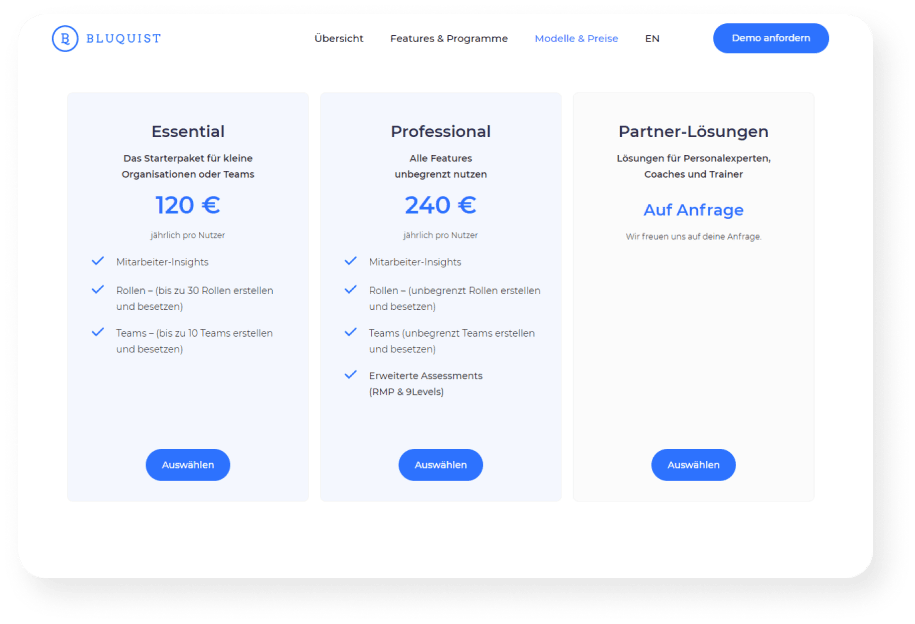The image size is (915, 624).
Task: Select the Modelle & Preise menu item
Action: pos(576,39)
